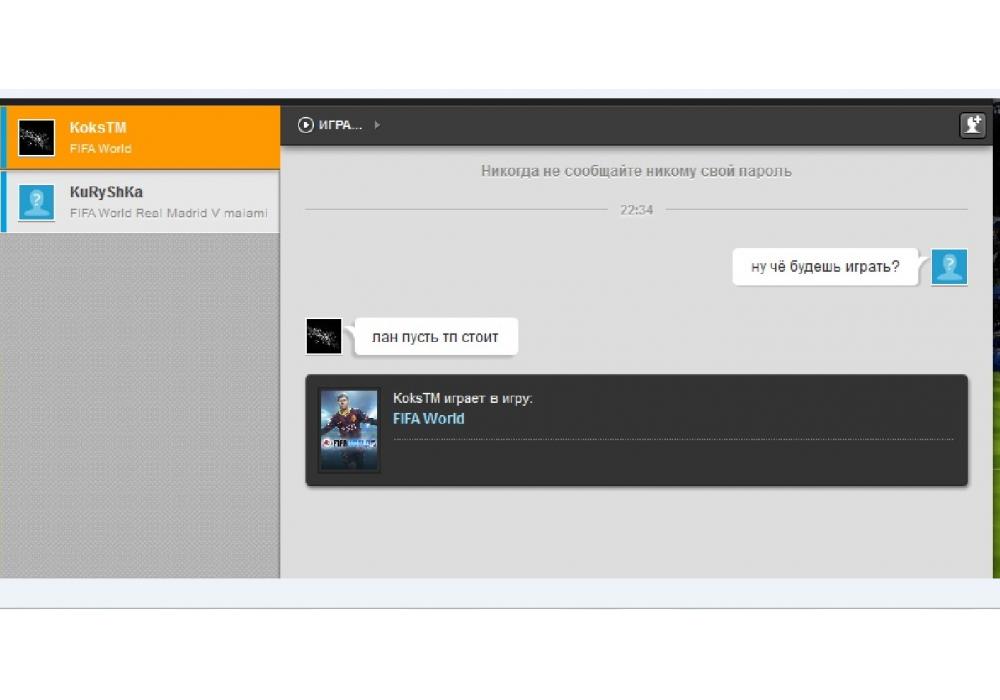Open the FIFA World cover art thumbnail

[x=349, y=430]
